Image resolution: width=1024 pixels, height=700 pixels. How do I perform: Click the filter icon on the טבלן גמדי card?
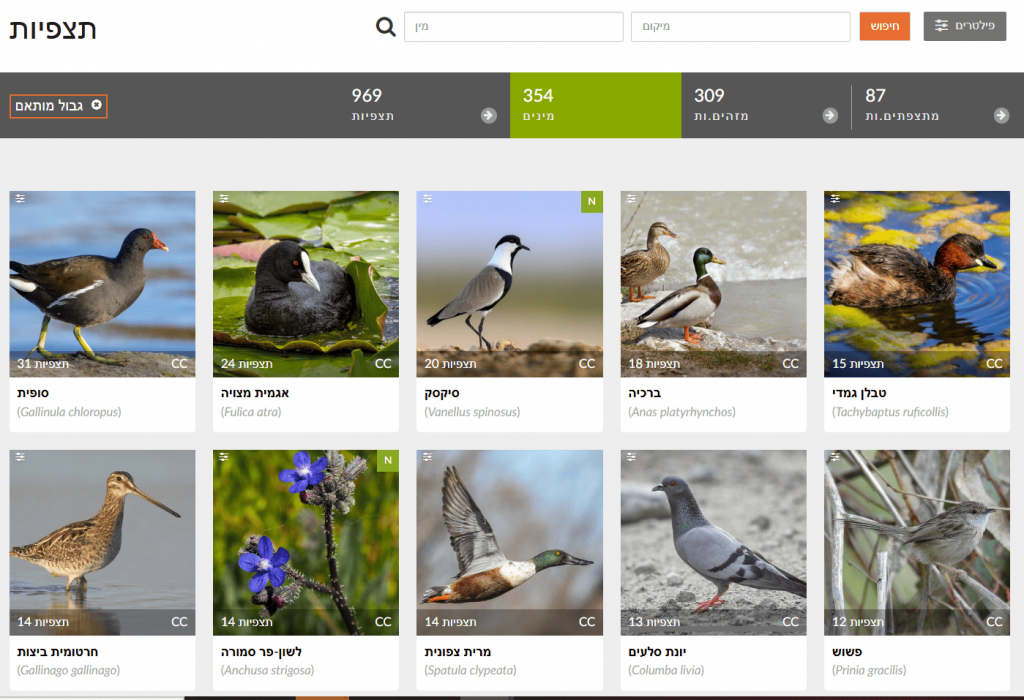pos(834,199)
